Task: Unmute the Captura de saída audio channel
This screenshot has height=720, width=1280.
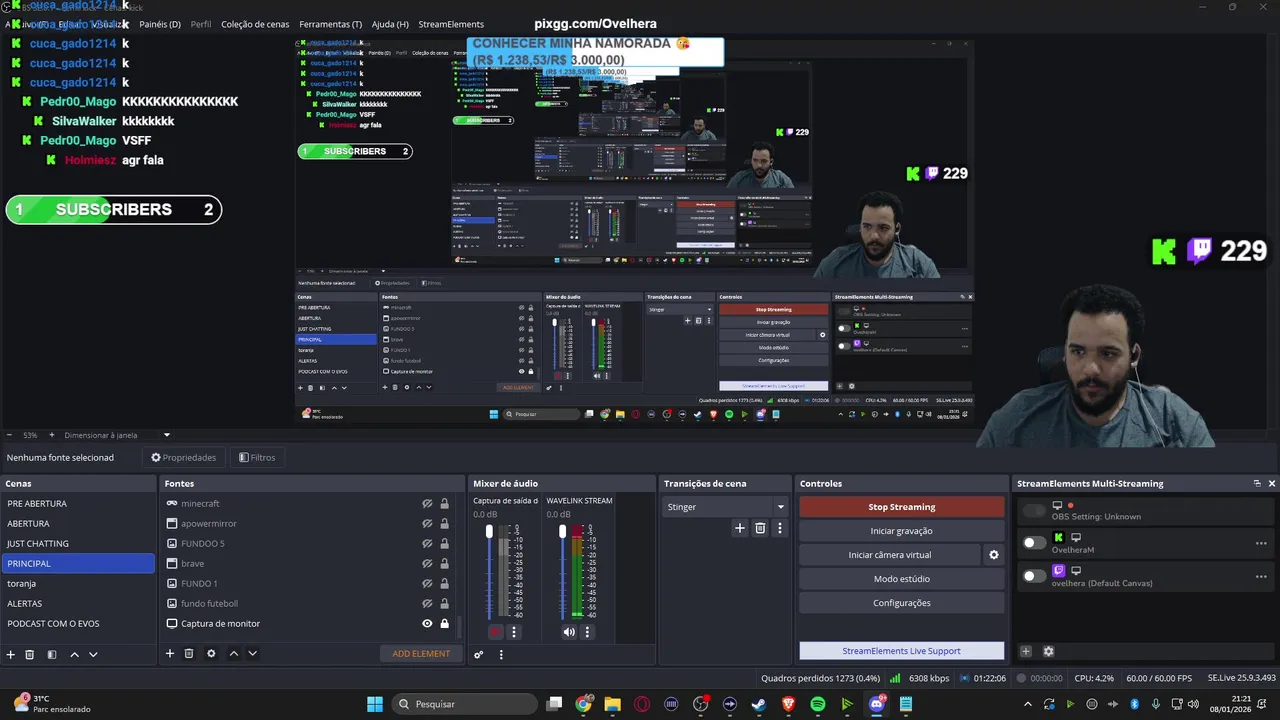Action: tap(496, 632)
